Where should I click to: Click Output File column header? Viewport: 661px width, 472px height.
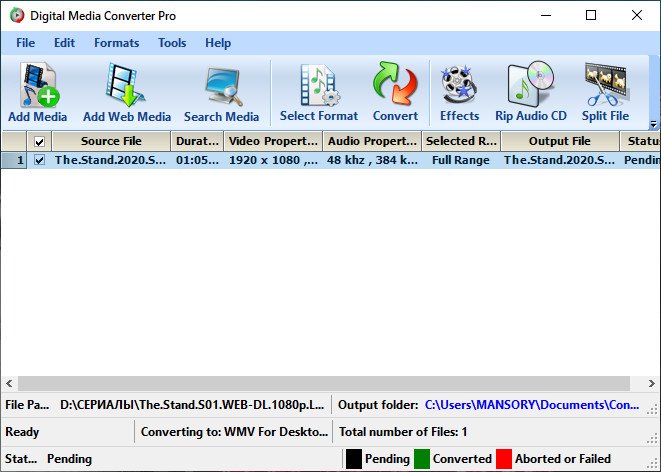[560, 141]
